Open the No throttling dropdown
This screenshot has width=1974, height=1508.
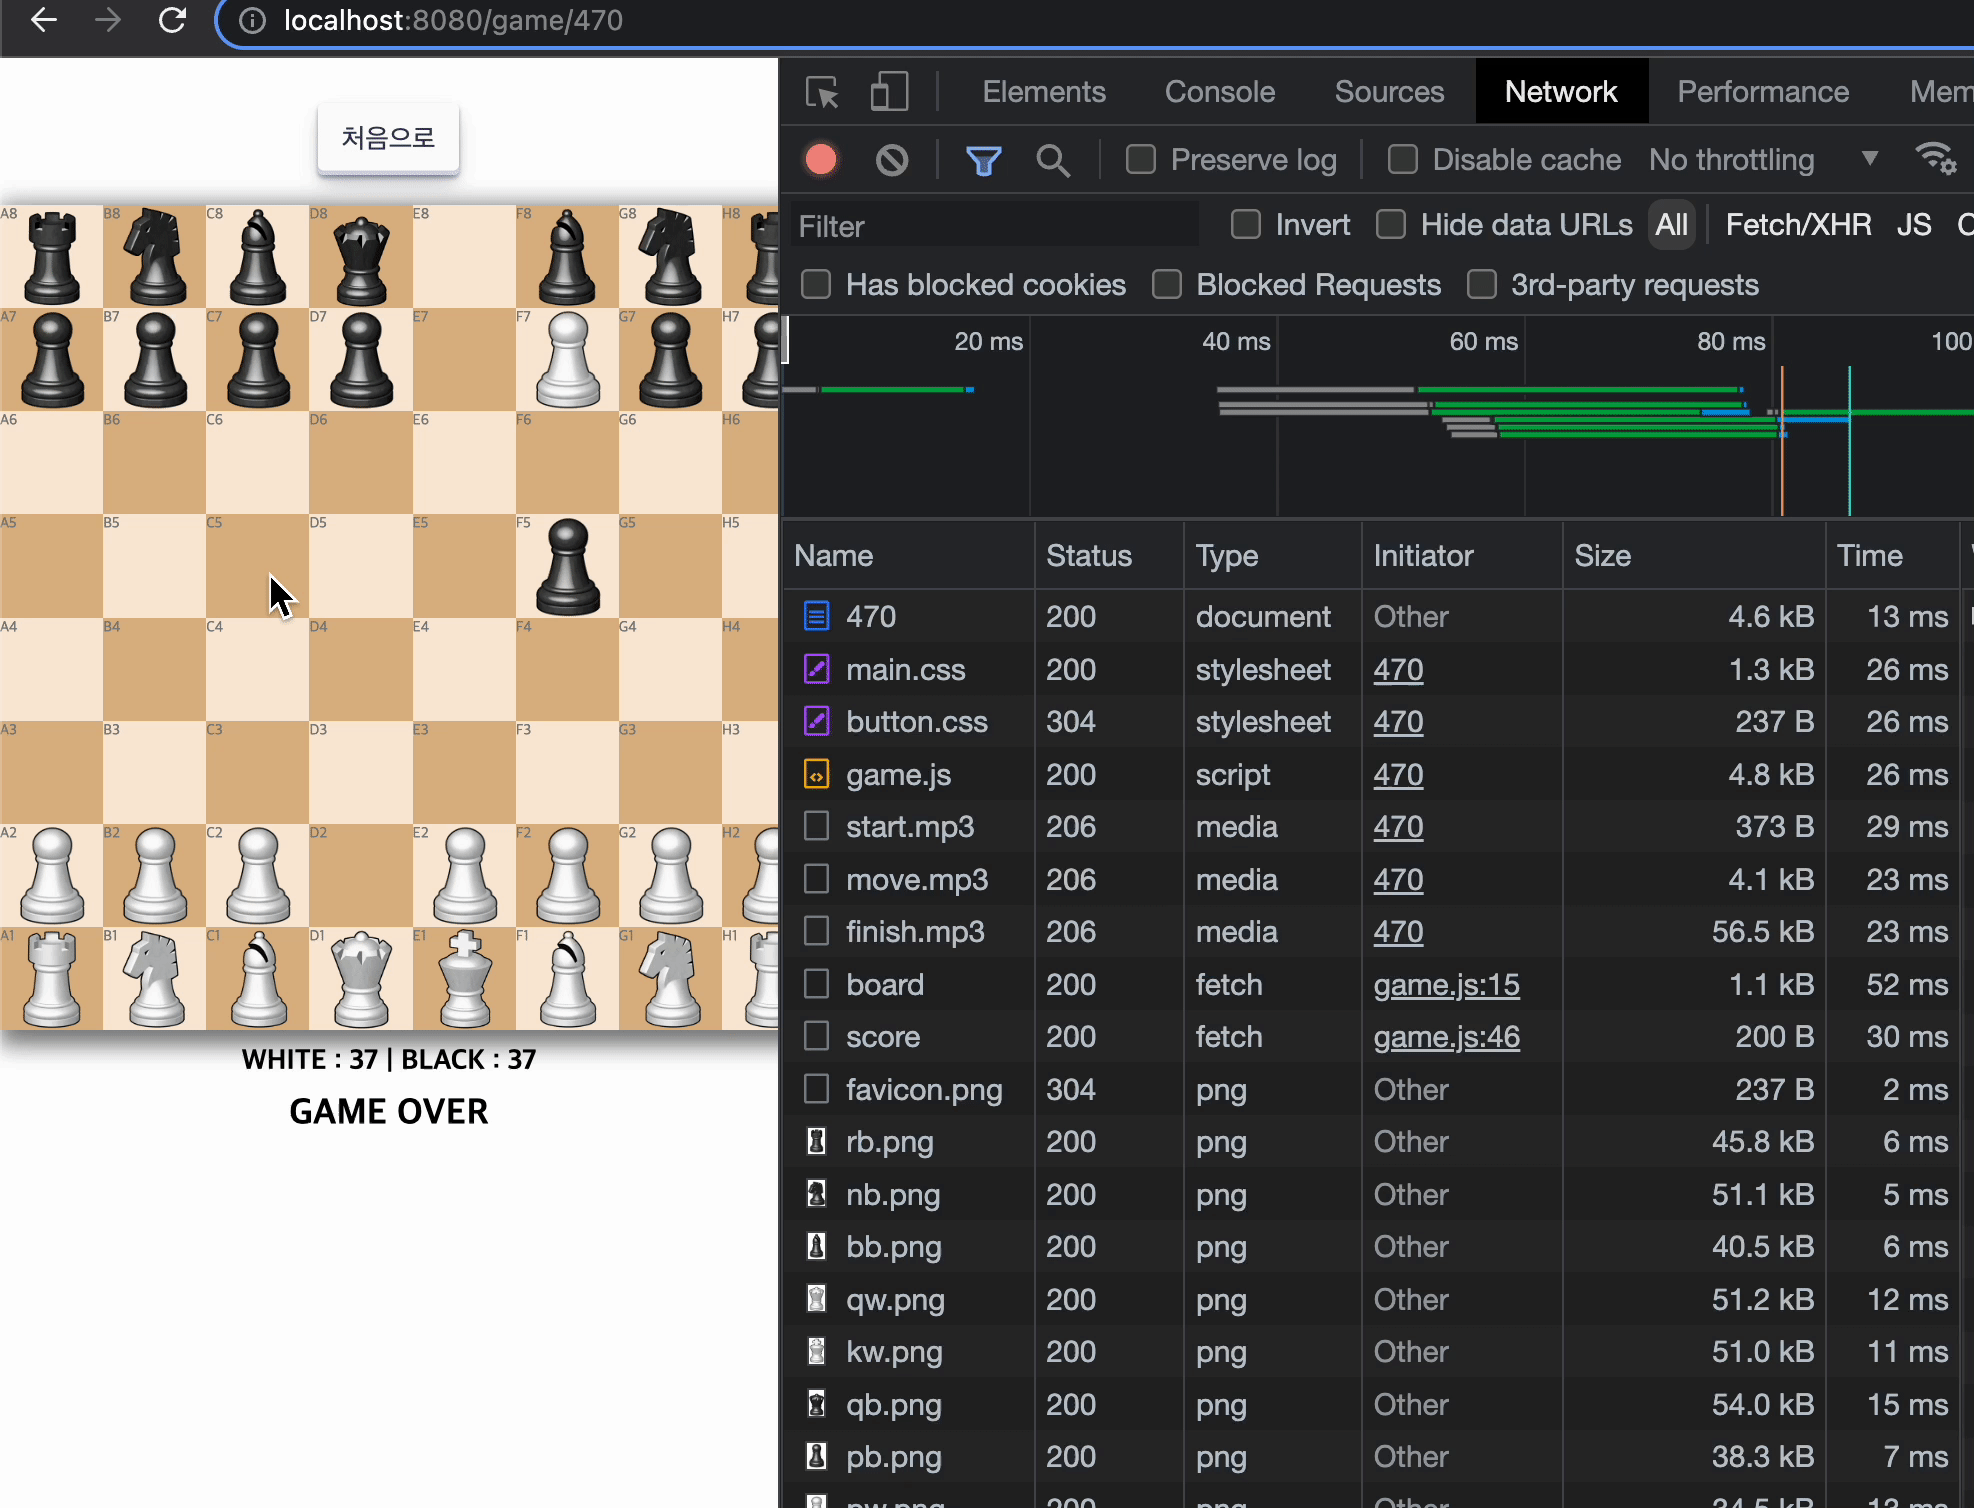(x=1762, y=160)
